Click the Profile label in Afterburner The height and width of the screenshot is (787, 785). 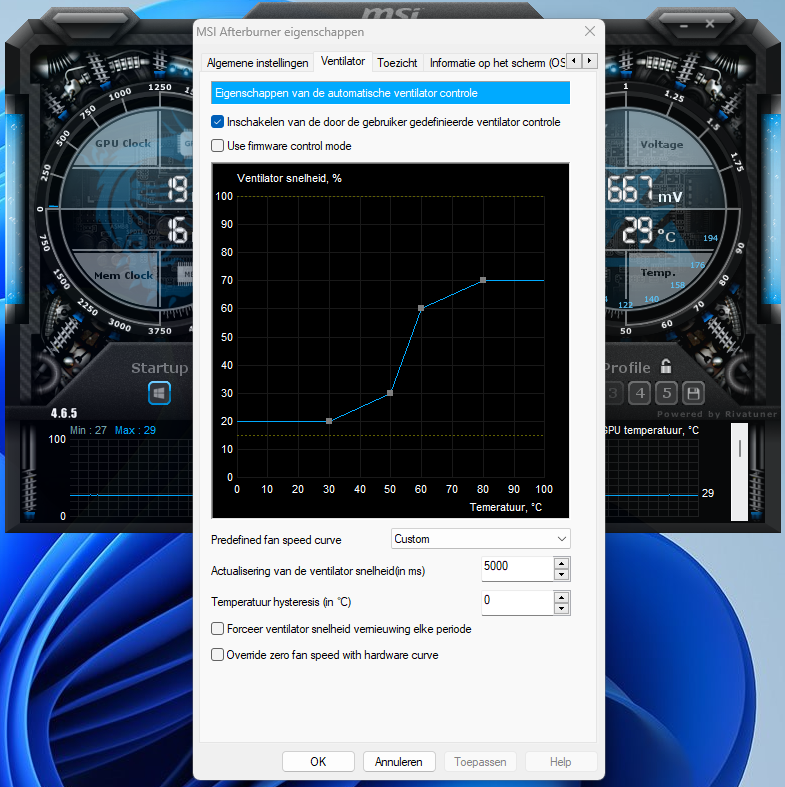point(627,368)
